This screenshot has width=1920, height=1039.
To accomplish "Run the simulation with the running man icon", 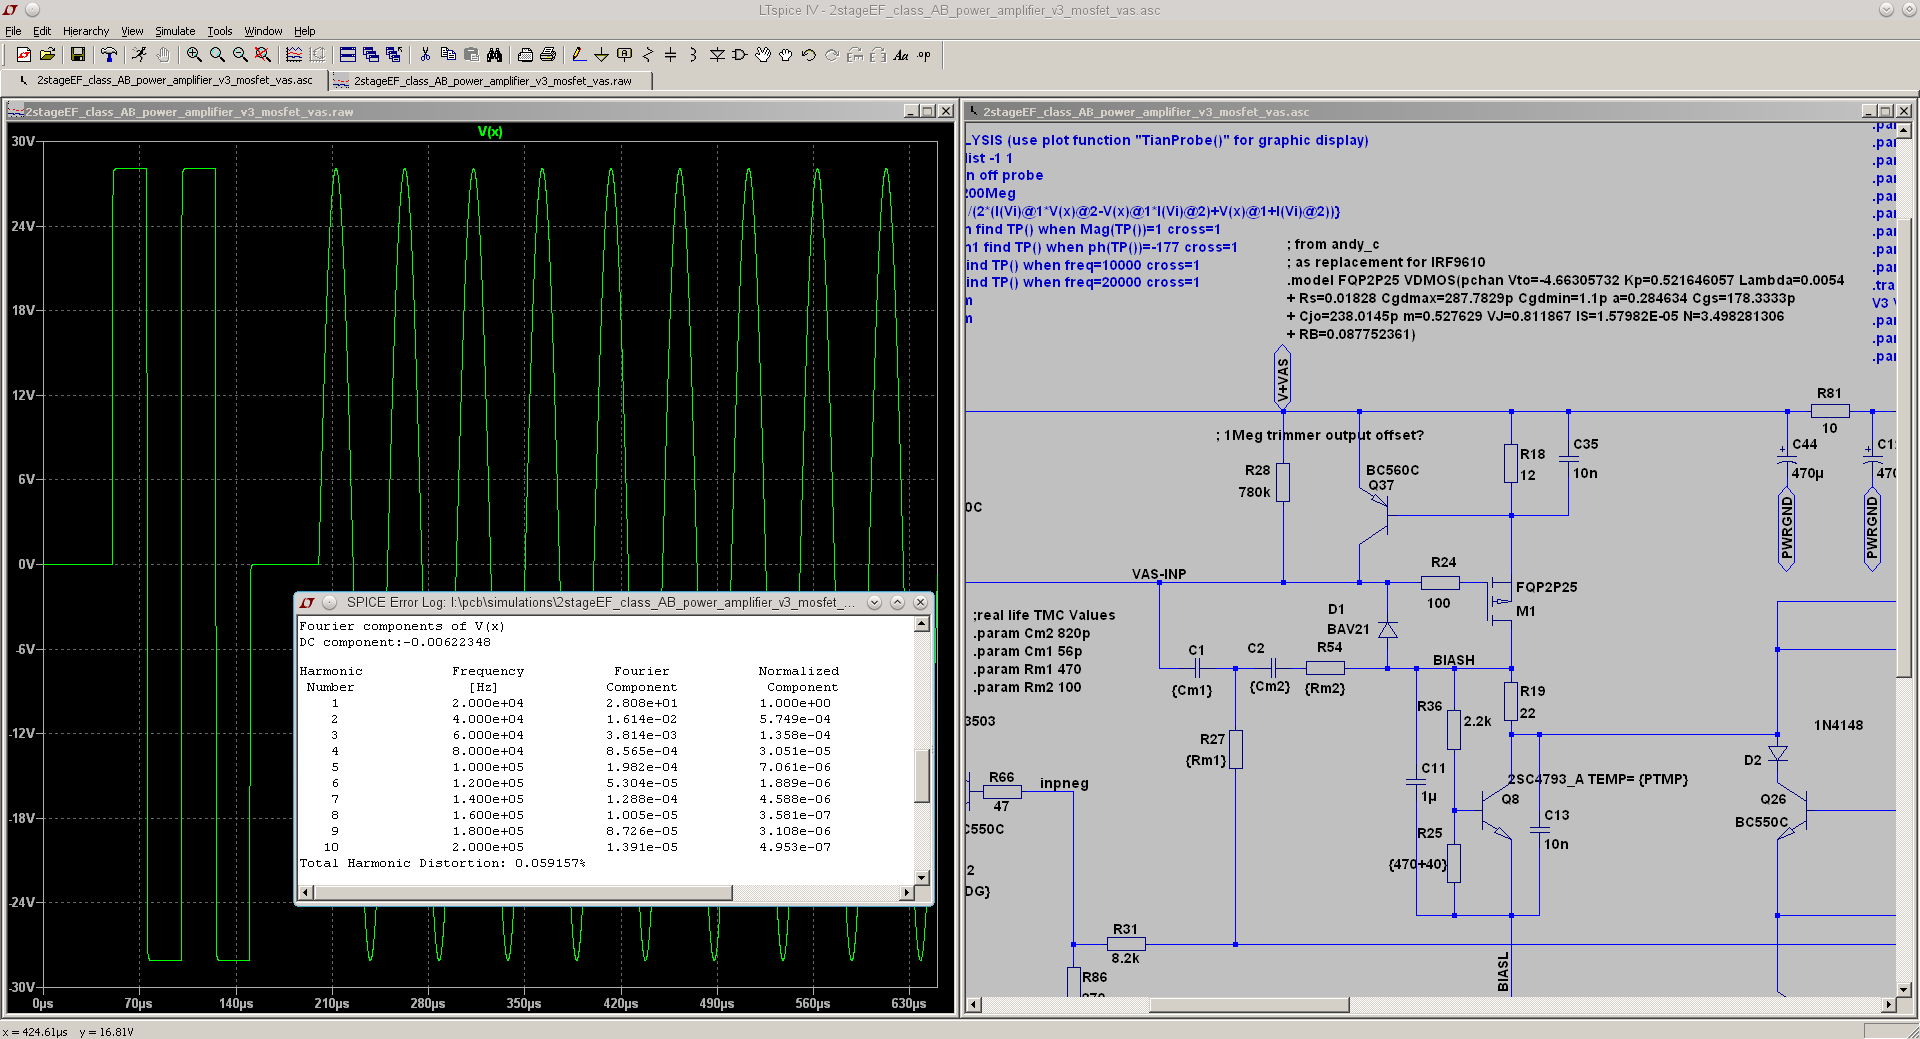I will [x=139, y=55].
